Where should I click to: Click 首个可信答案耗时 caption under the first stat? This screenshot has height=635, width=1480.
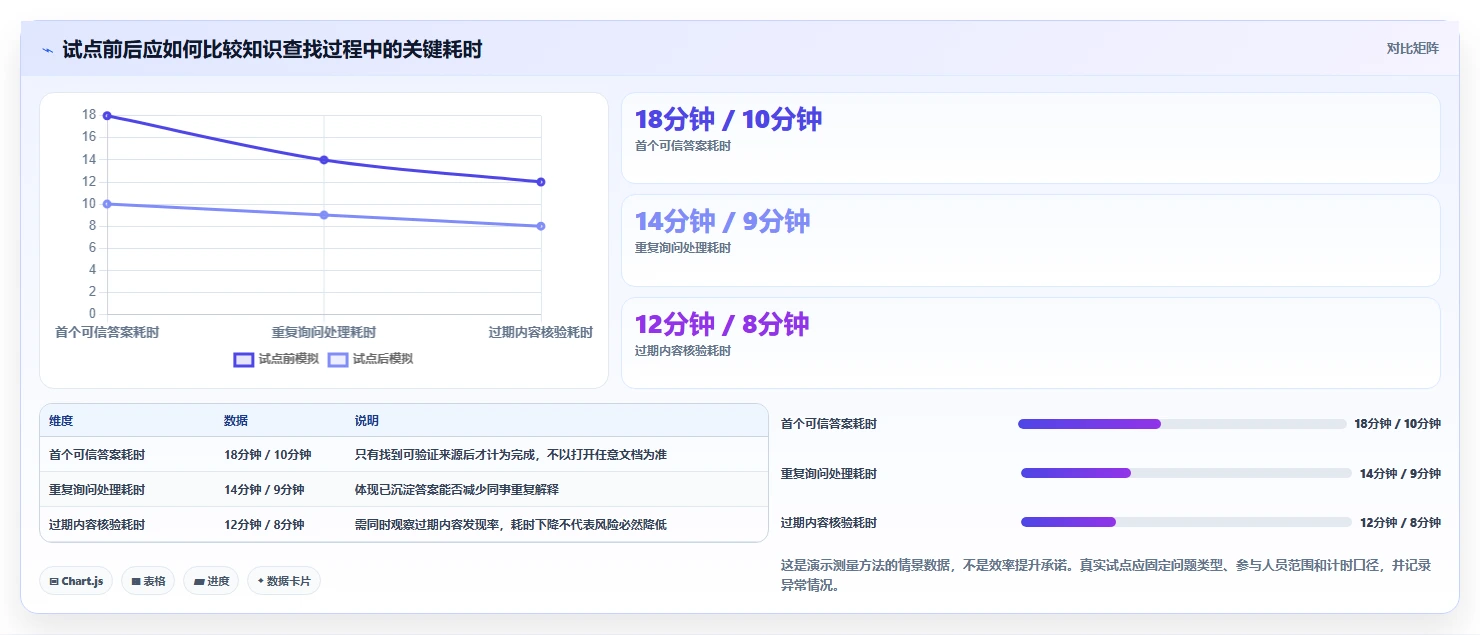pyautogui.click(x=683, y=146)
